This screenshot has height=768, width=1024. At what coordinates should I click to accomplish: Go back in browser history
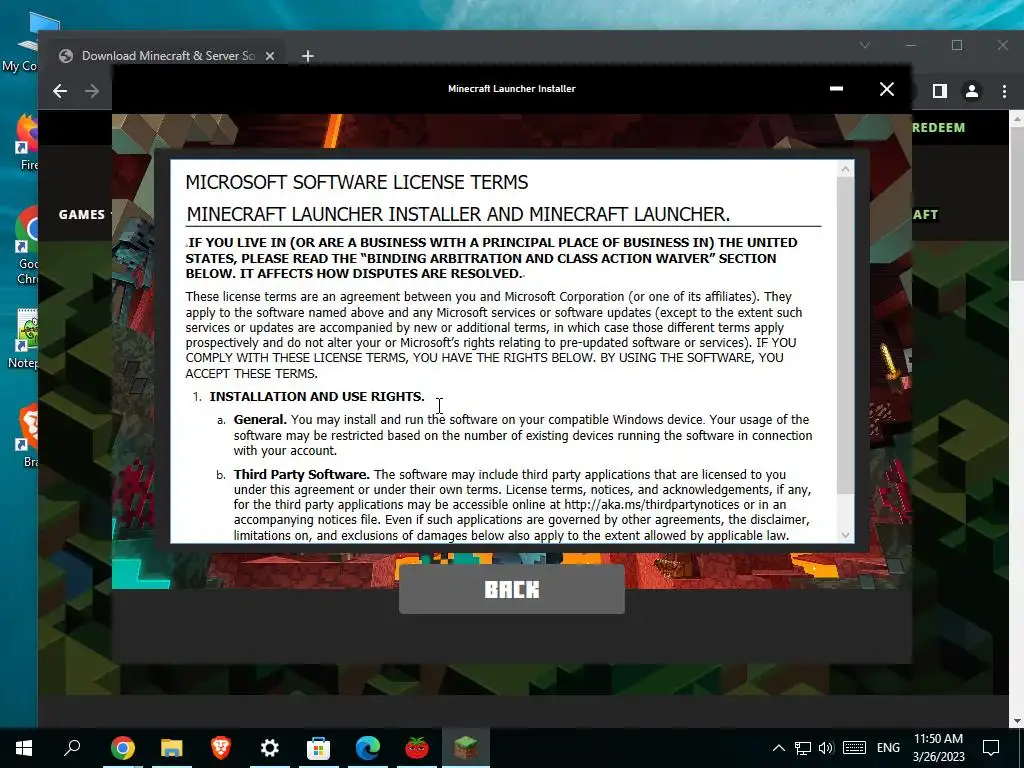(x=60, y=91)
